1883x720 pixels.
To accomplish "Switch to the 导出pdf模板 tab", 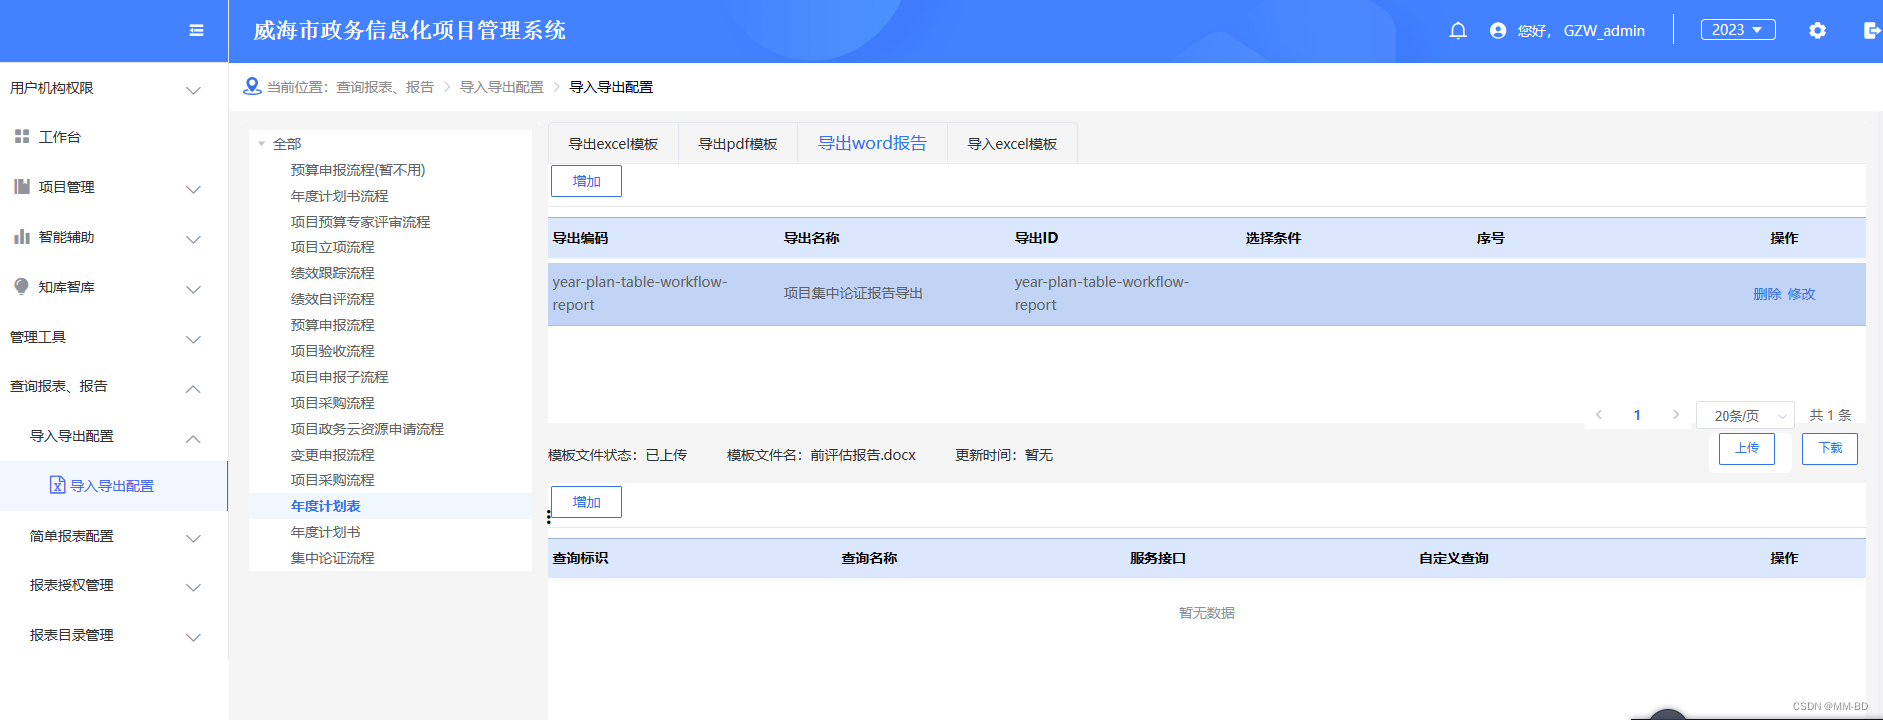I will point(738,144).
